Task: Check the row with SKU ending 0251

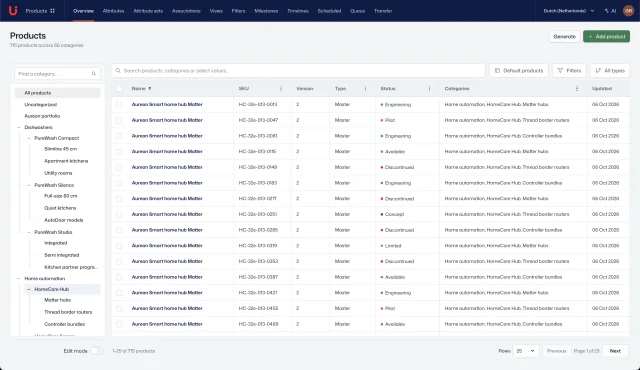Action: pos(119,214)
